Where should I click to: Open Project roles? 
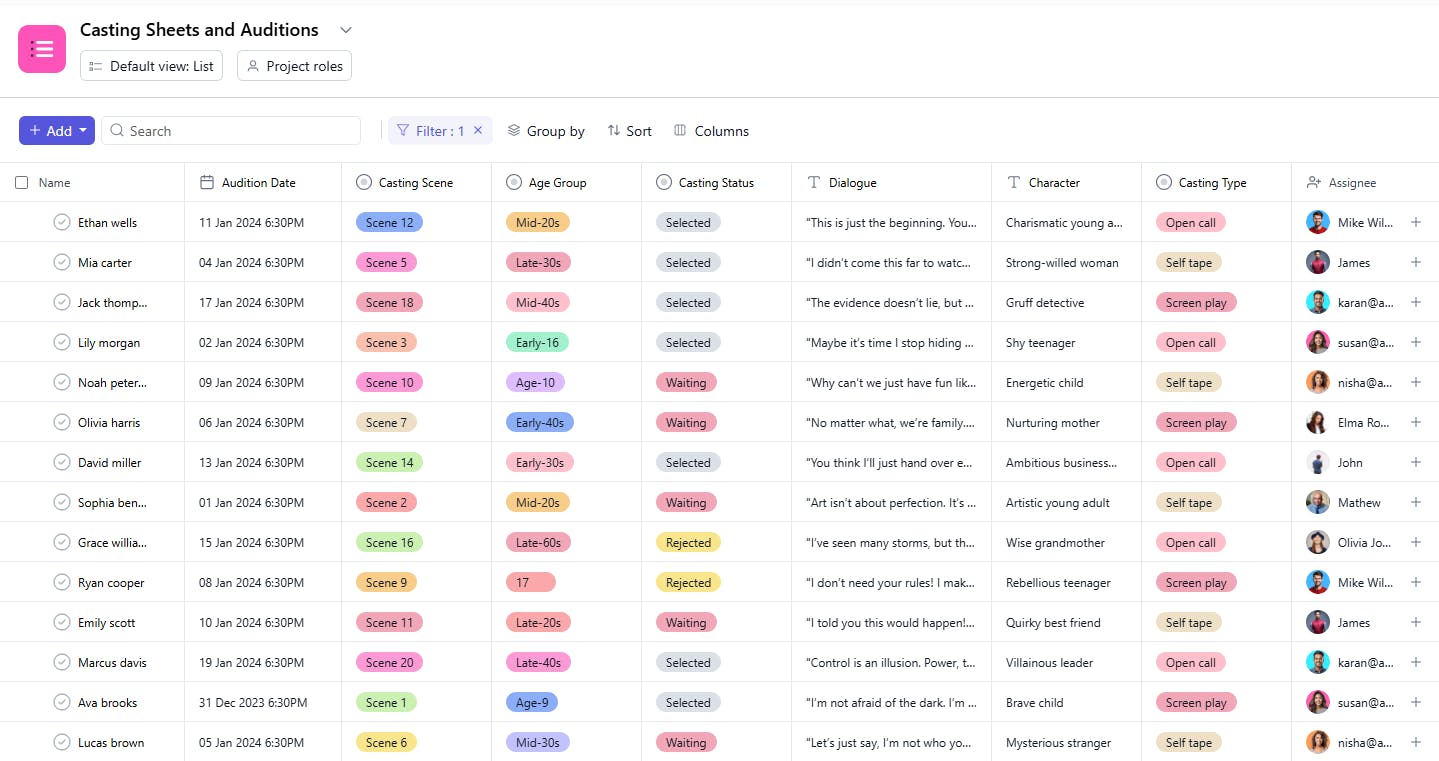coord(294,66)
